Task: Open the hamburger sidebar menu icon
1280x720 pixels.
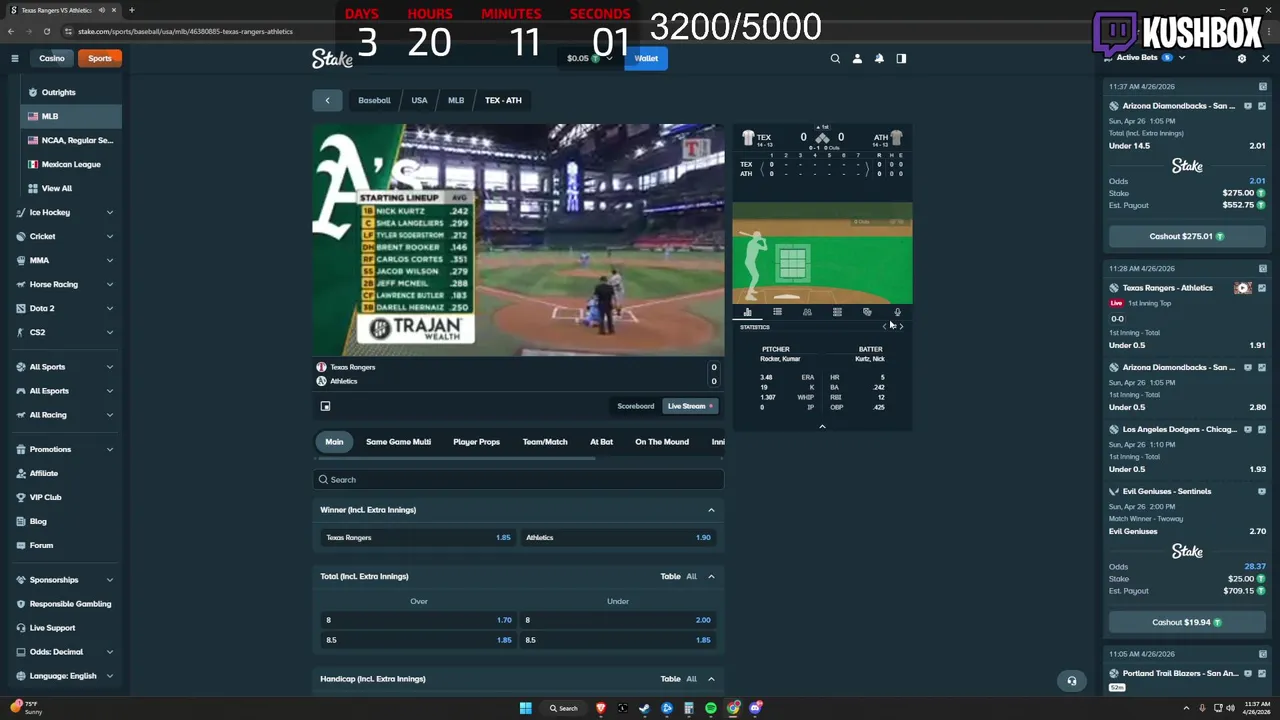Action: coord(15,58)
